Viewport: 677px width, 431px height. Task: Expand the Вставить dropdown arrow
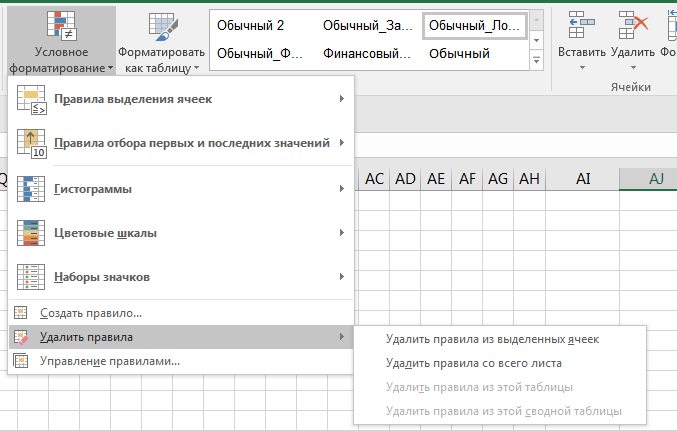coord(581,69)
